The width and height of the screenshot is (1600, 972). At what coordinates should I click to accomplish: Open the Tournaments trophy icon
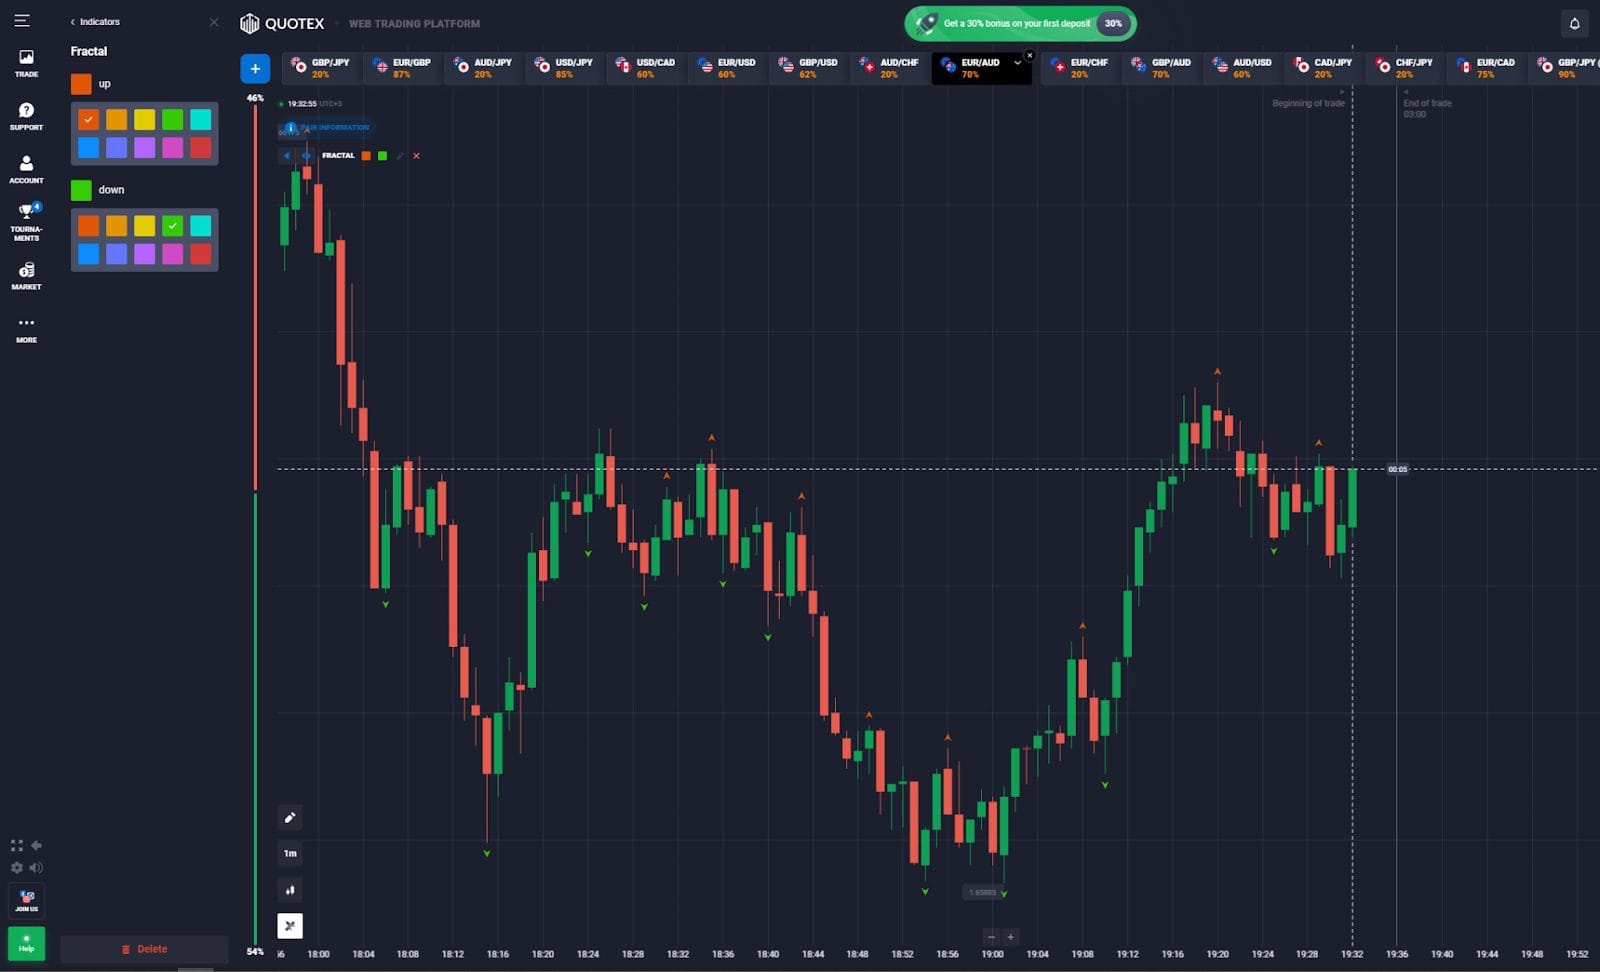pos(26,222)
